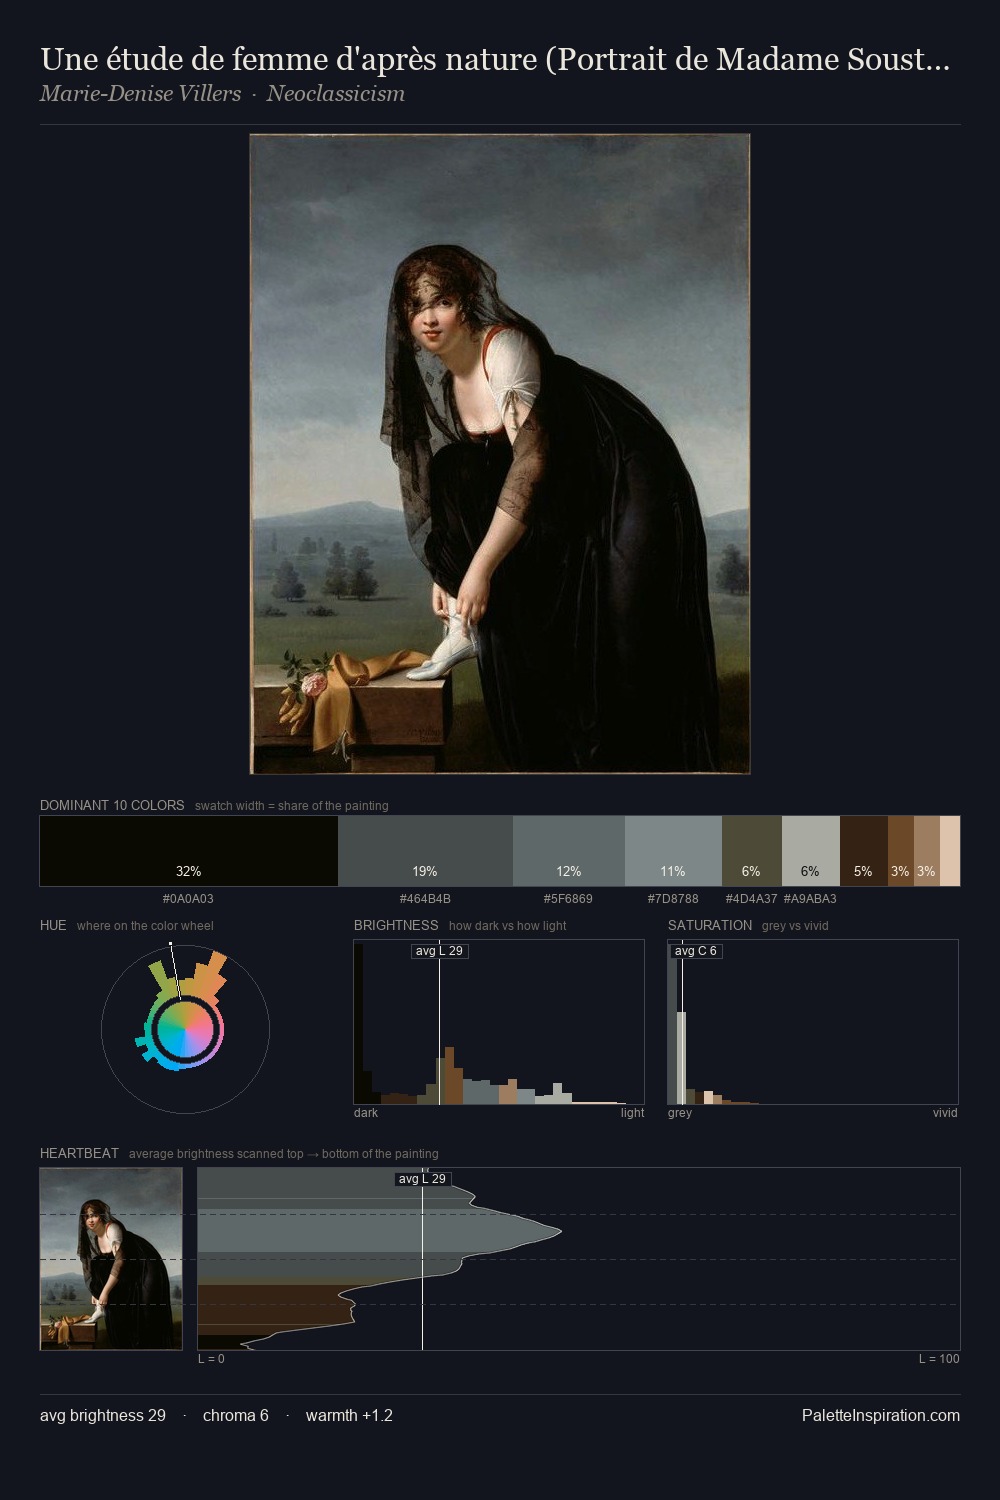Image resolution: width=1000 pixels, height=1500 pixels.
Task: Click the 'light' axis label
Action: point(633,1113)
